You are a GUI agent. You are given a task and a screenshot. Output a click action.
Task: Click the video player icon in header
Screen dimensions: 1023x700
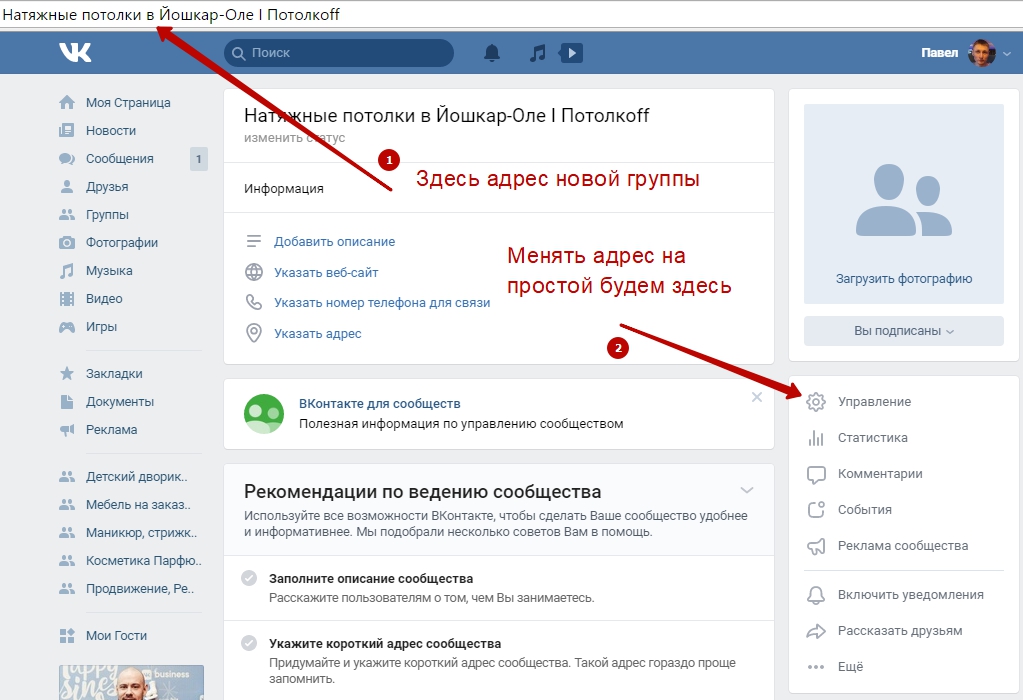[571, 53]
